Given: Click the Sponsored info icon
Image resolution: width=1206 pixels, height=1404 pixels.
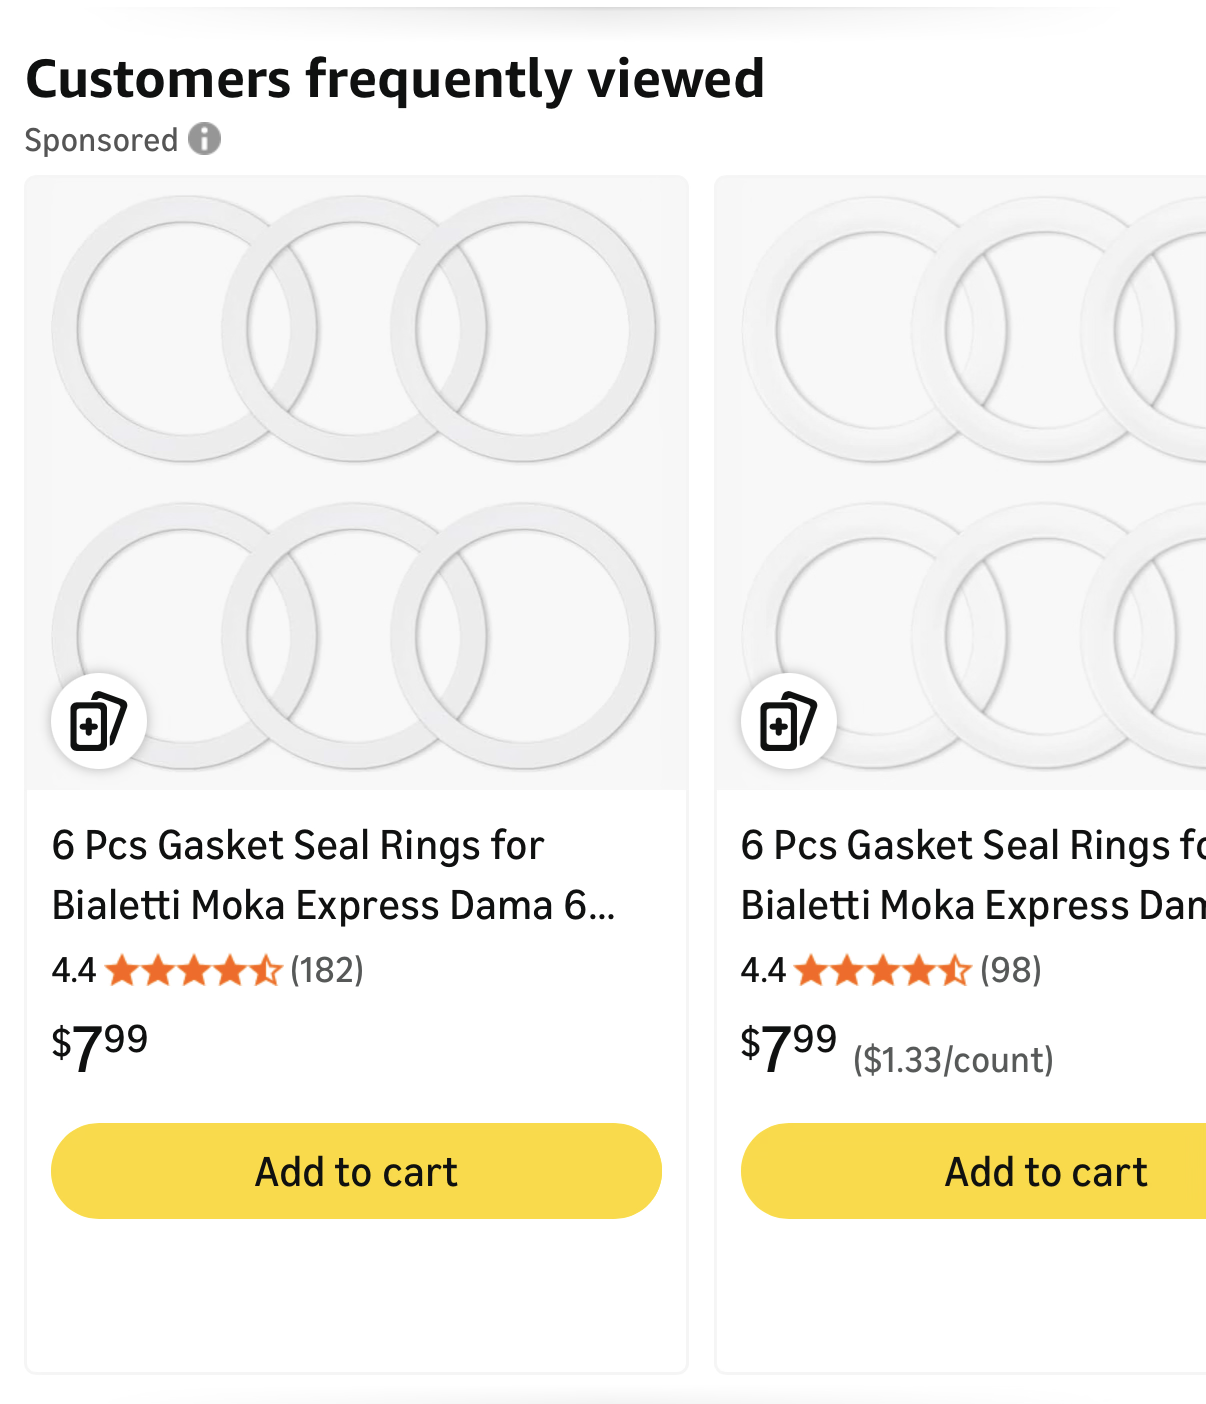Looking at the screenshot, I should point(205,139).
